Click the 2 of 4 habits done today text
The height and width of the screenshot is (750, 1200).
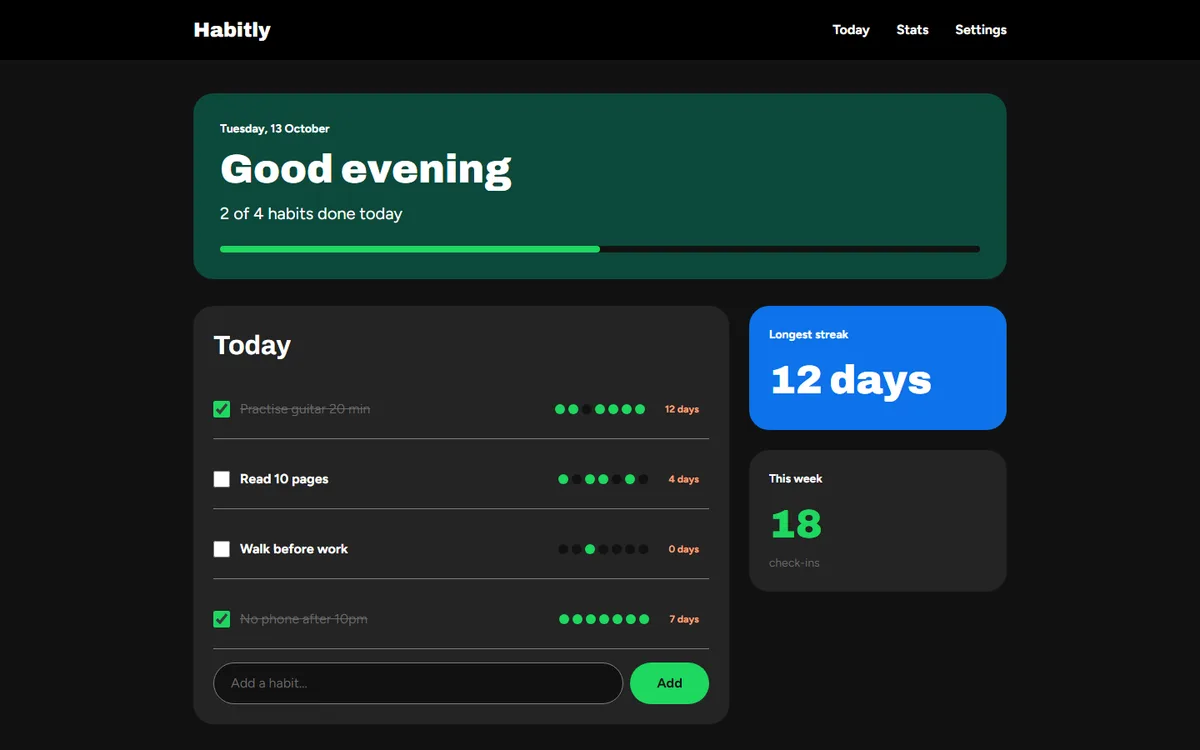(x=311, y=213)
